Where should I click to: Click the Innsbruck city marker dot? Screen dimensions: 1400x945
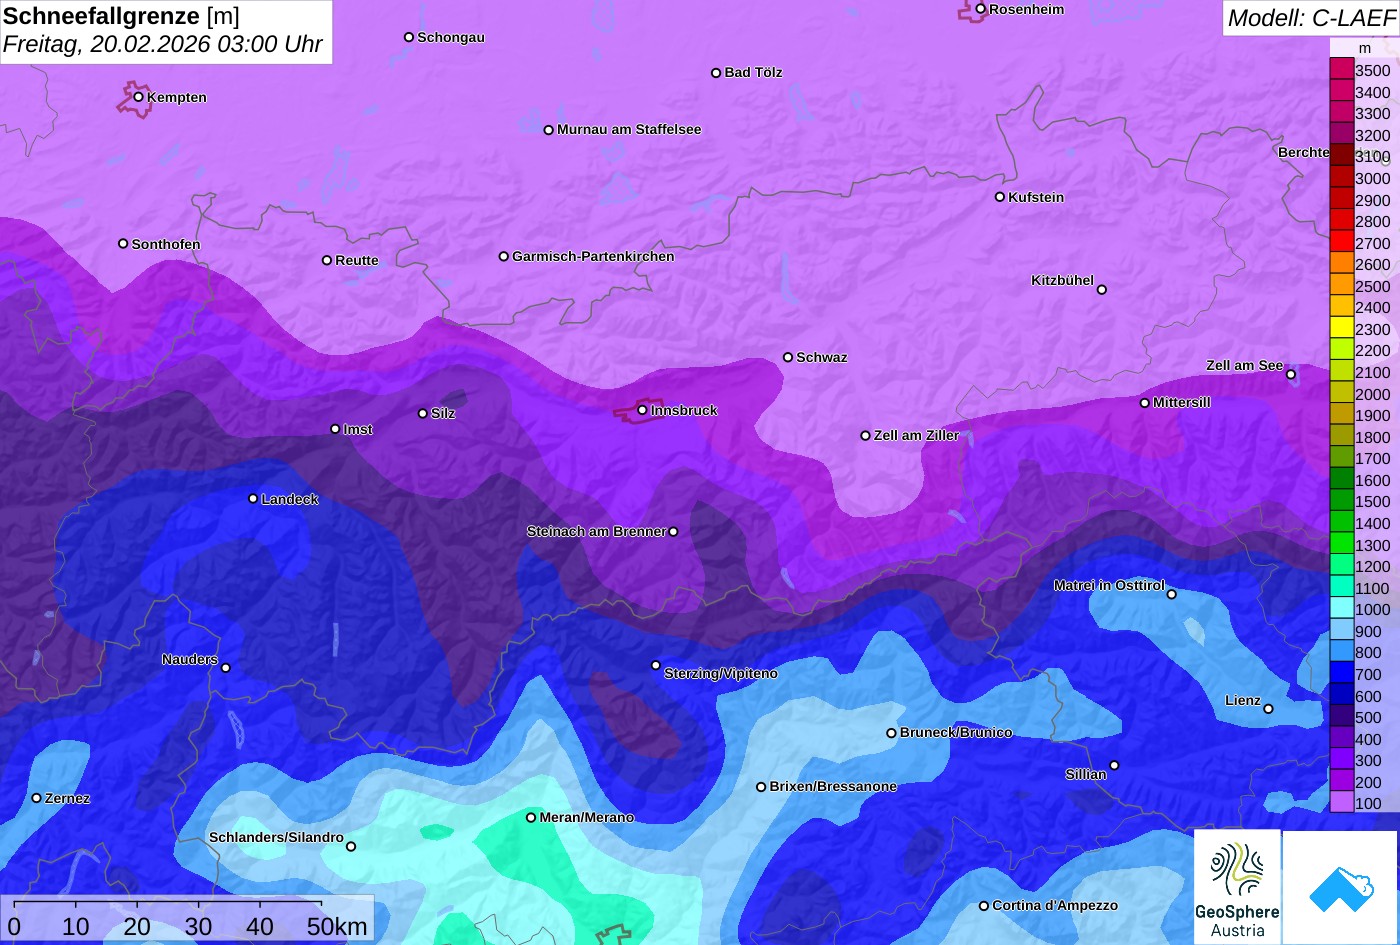tap(642, 409)
